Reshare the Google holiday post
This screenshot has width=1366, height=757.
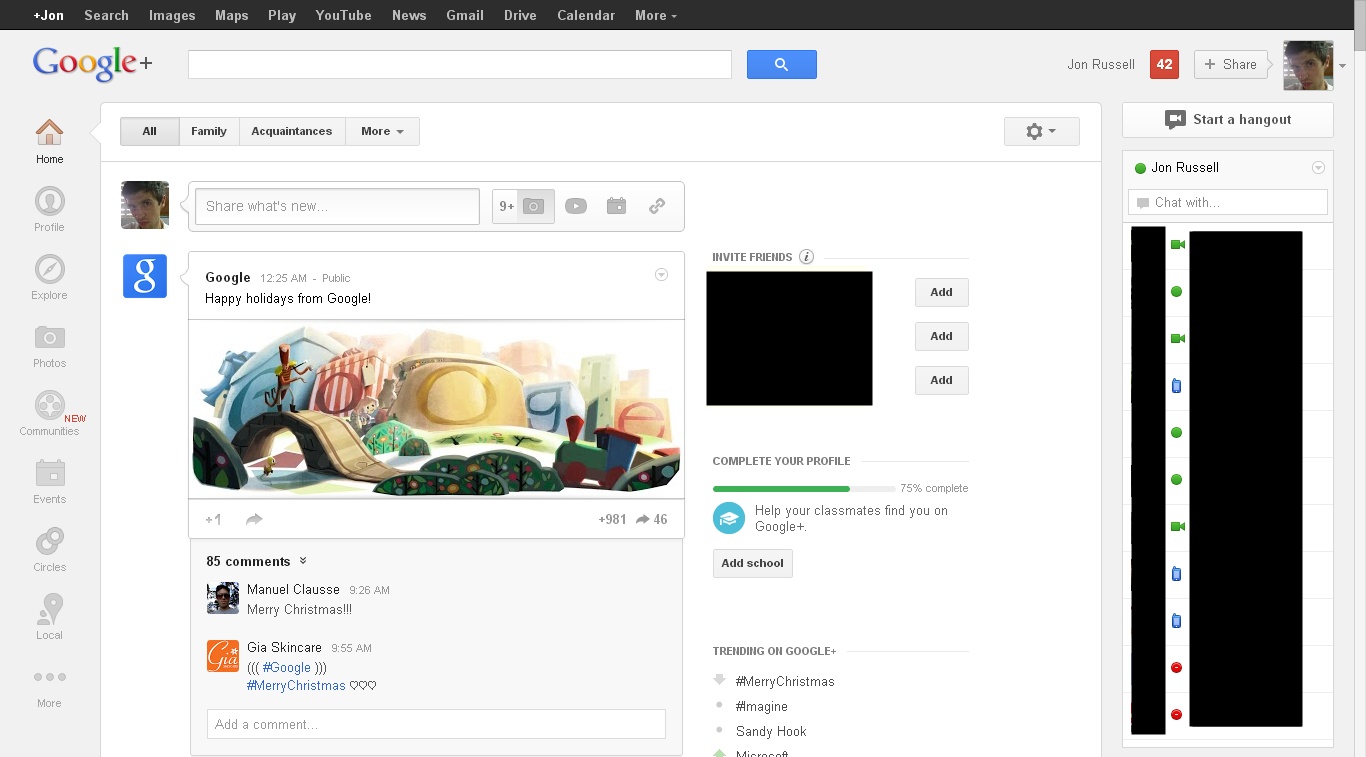pos(254,519)
